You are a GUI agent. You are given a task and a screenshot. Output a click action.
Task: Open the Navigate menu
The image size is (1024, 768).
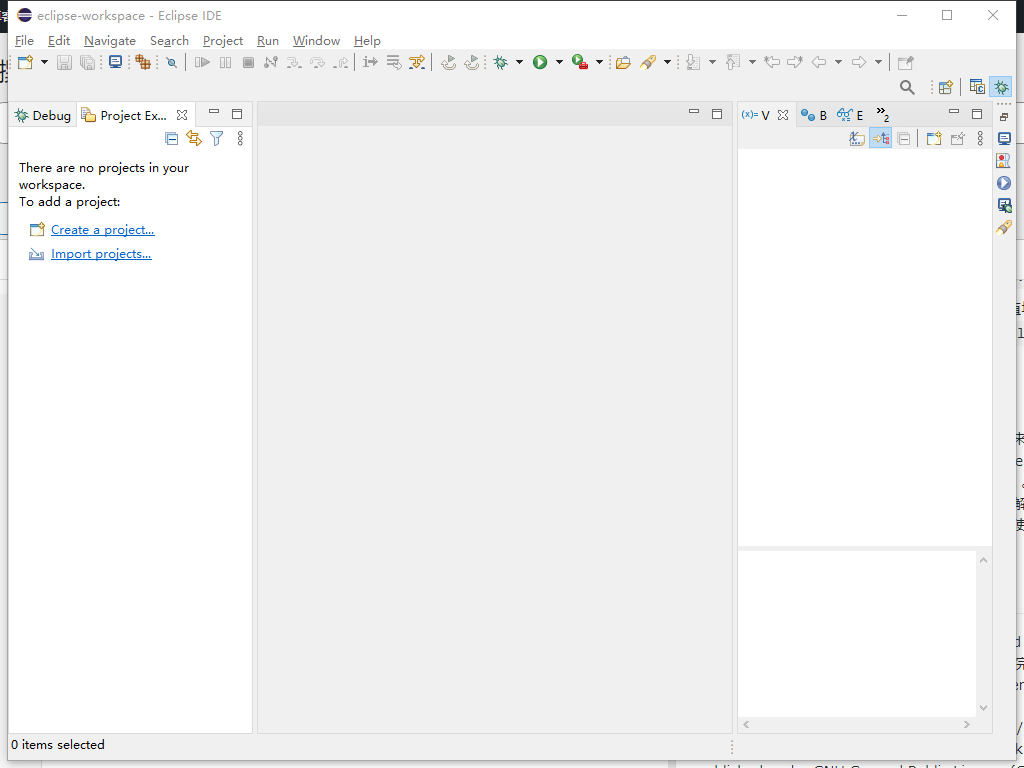click(x=110, y=40)
